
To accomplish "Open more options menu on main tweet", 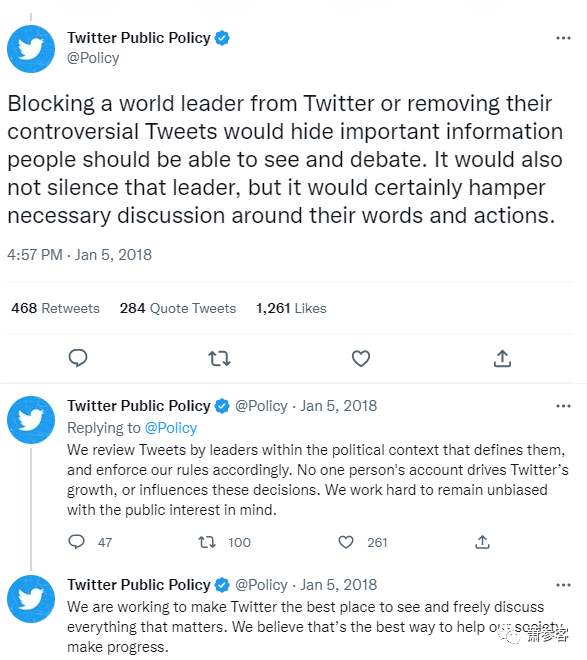I will tap(563, 38).
